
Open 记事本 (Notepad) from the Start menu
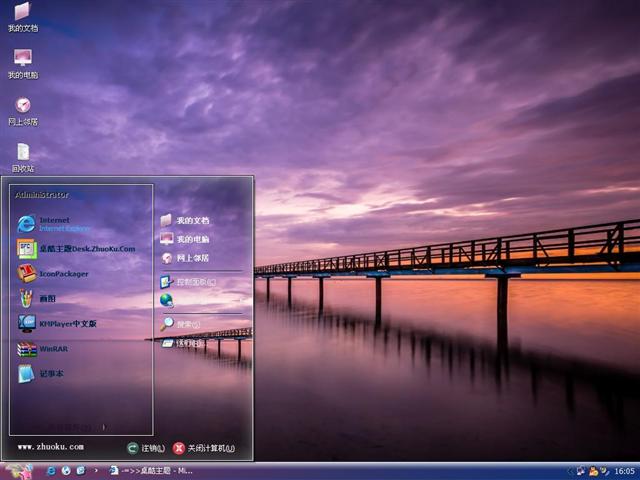(51, 374)
